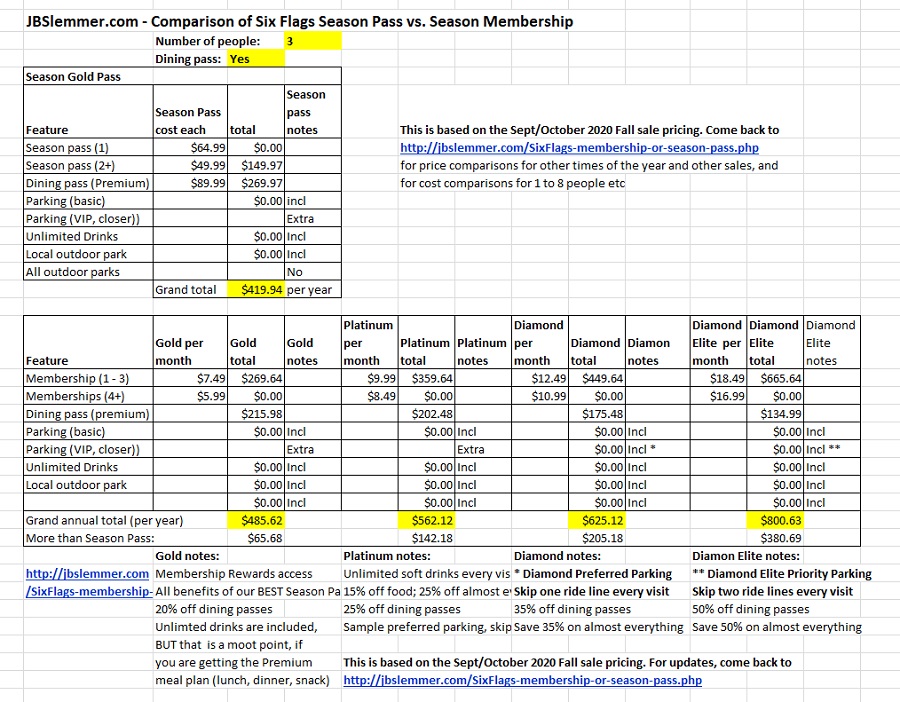Click the $205.18 More than Season Pass cell

[597, 538]
